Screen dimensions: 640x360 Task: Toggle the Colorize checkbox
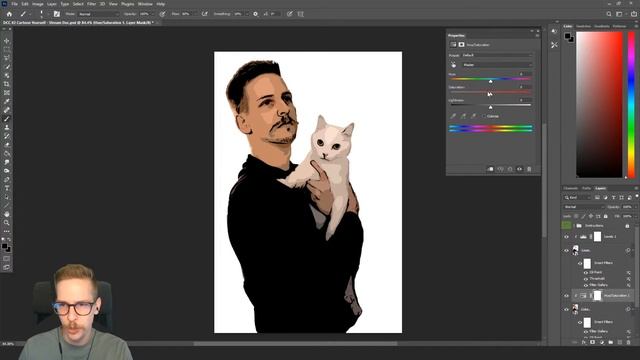coord(484,116)
